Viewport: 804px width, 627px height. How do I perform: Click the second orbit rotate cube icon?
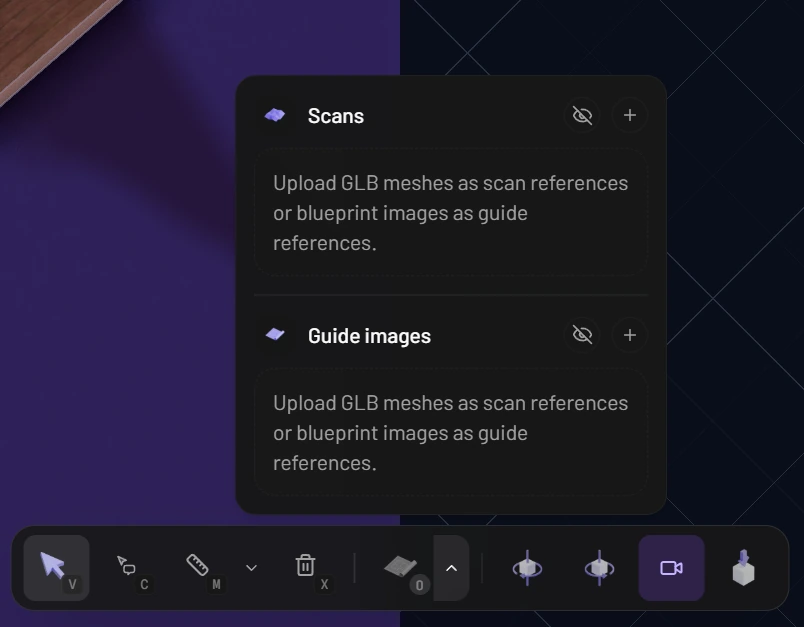[599, 568]
